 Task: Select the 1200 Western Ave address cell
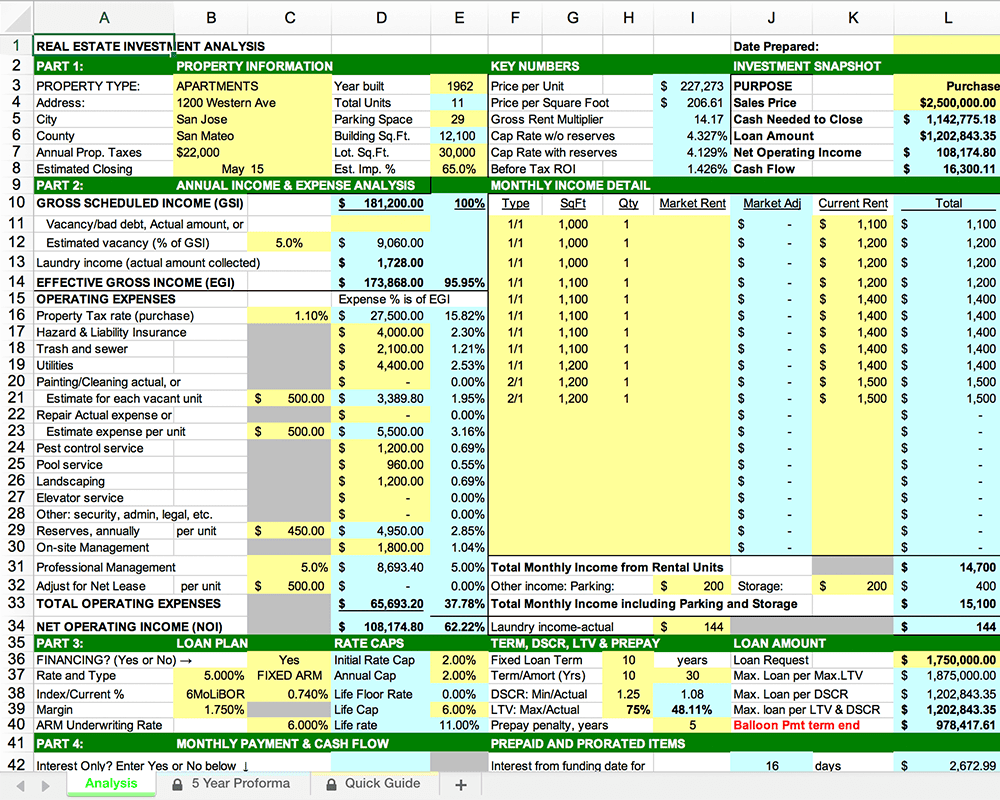[x=252, y=103]
